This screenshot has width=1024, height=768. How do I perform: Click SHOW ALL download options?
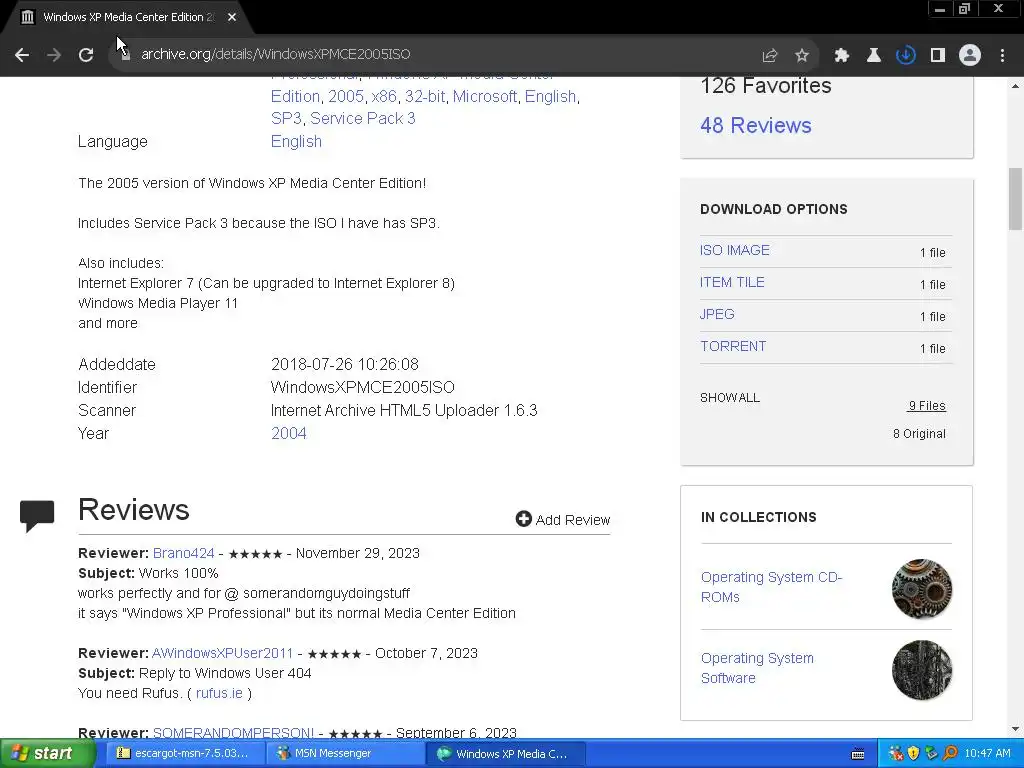click(729, 398)
